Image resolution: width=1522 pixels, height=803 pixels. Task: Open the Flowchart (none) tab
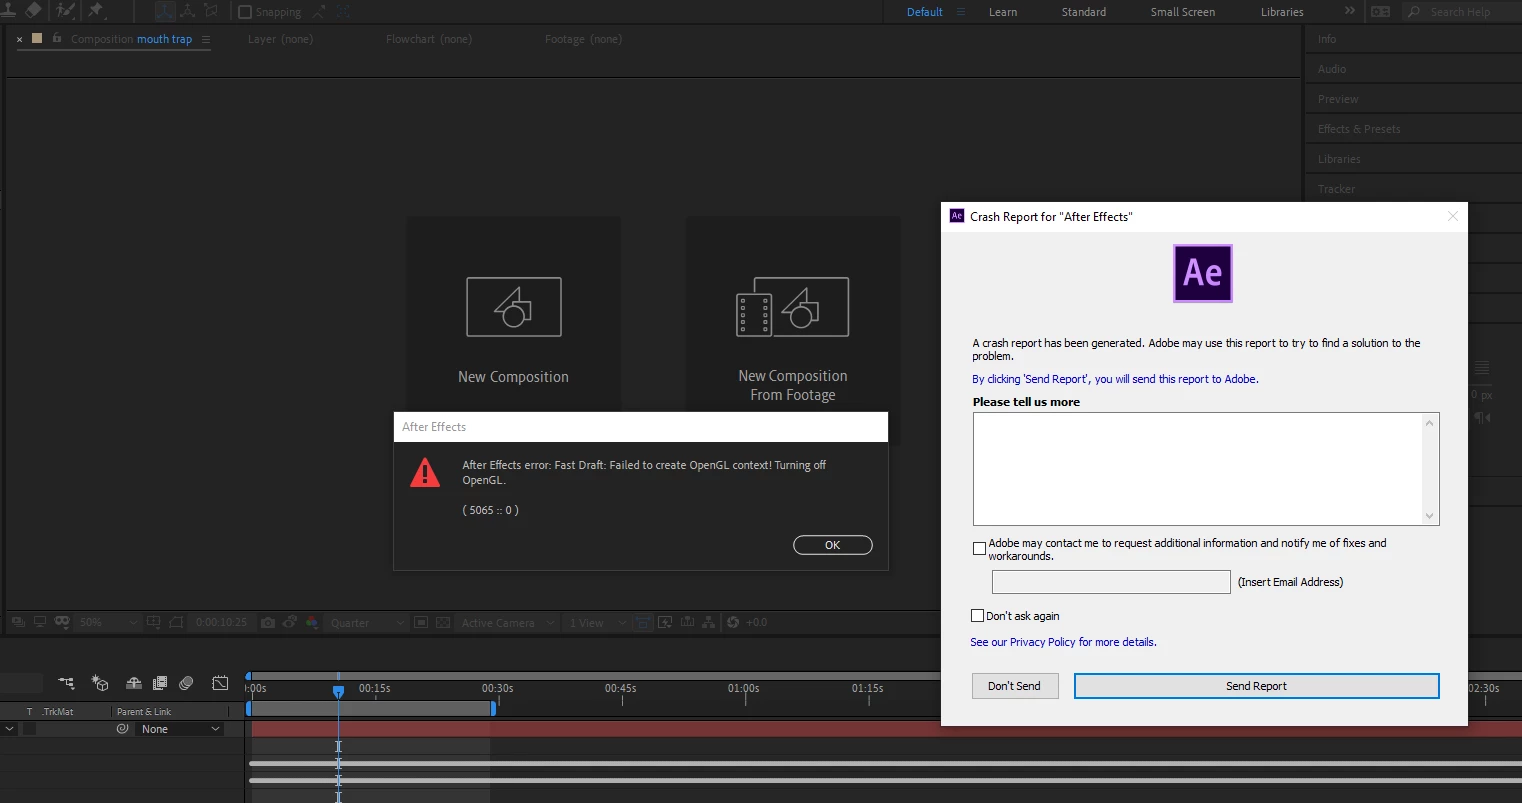(x=429, y=39)
